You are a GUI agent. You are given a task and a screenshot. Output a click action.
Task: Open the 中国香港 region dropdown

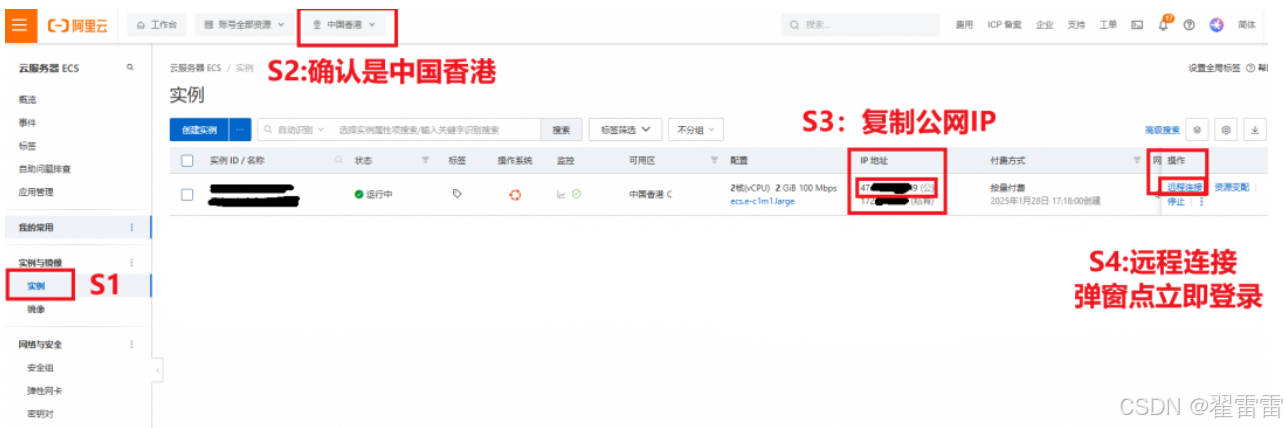(345, 24)
